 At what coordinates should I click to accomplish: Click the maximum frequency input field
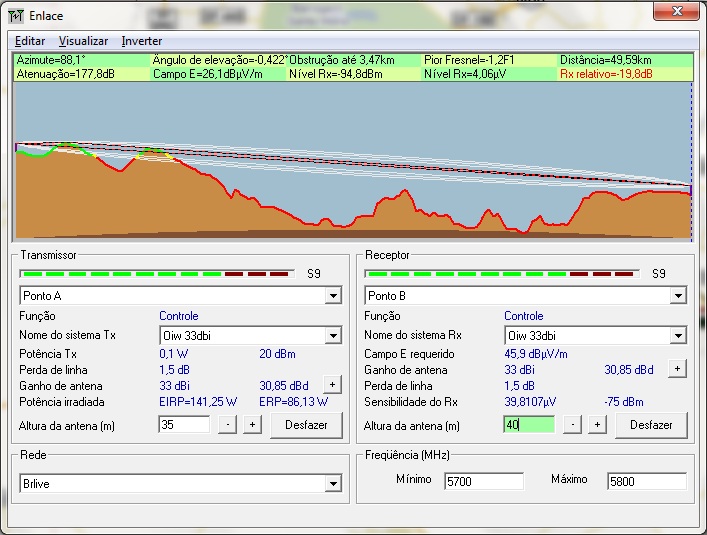(646, 481)
